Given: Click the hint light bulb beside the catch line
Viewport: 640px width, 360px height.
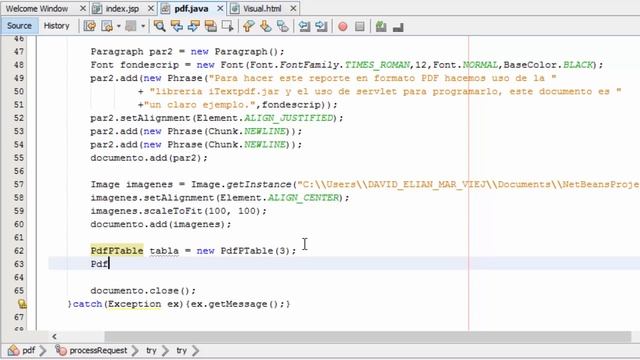Looking at the screenshot, I should click(x=22, y=304).
